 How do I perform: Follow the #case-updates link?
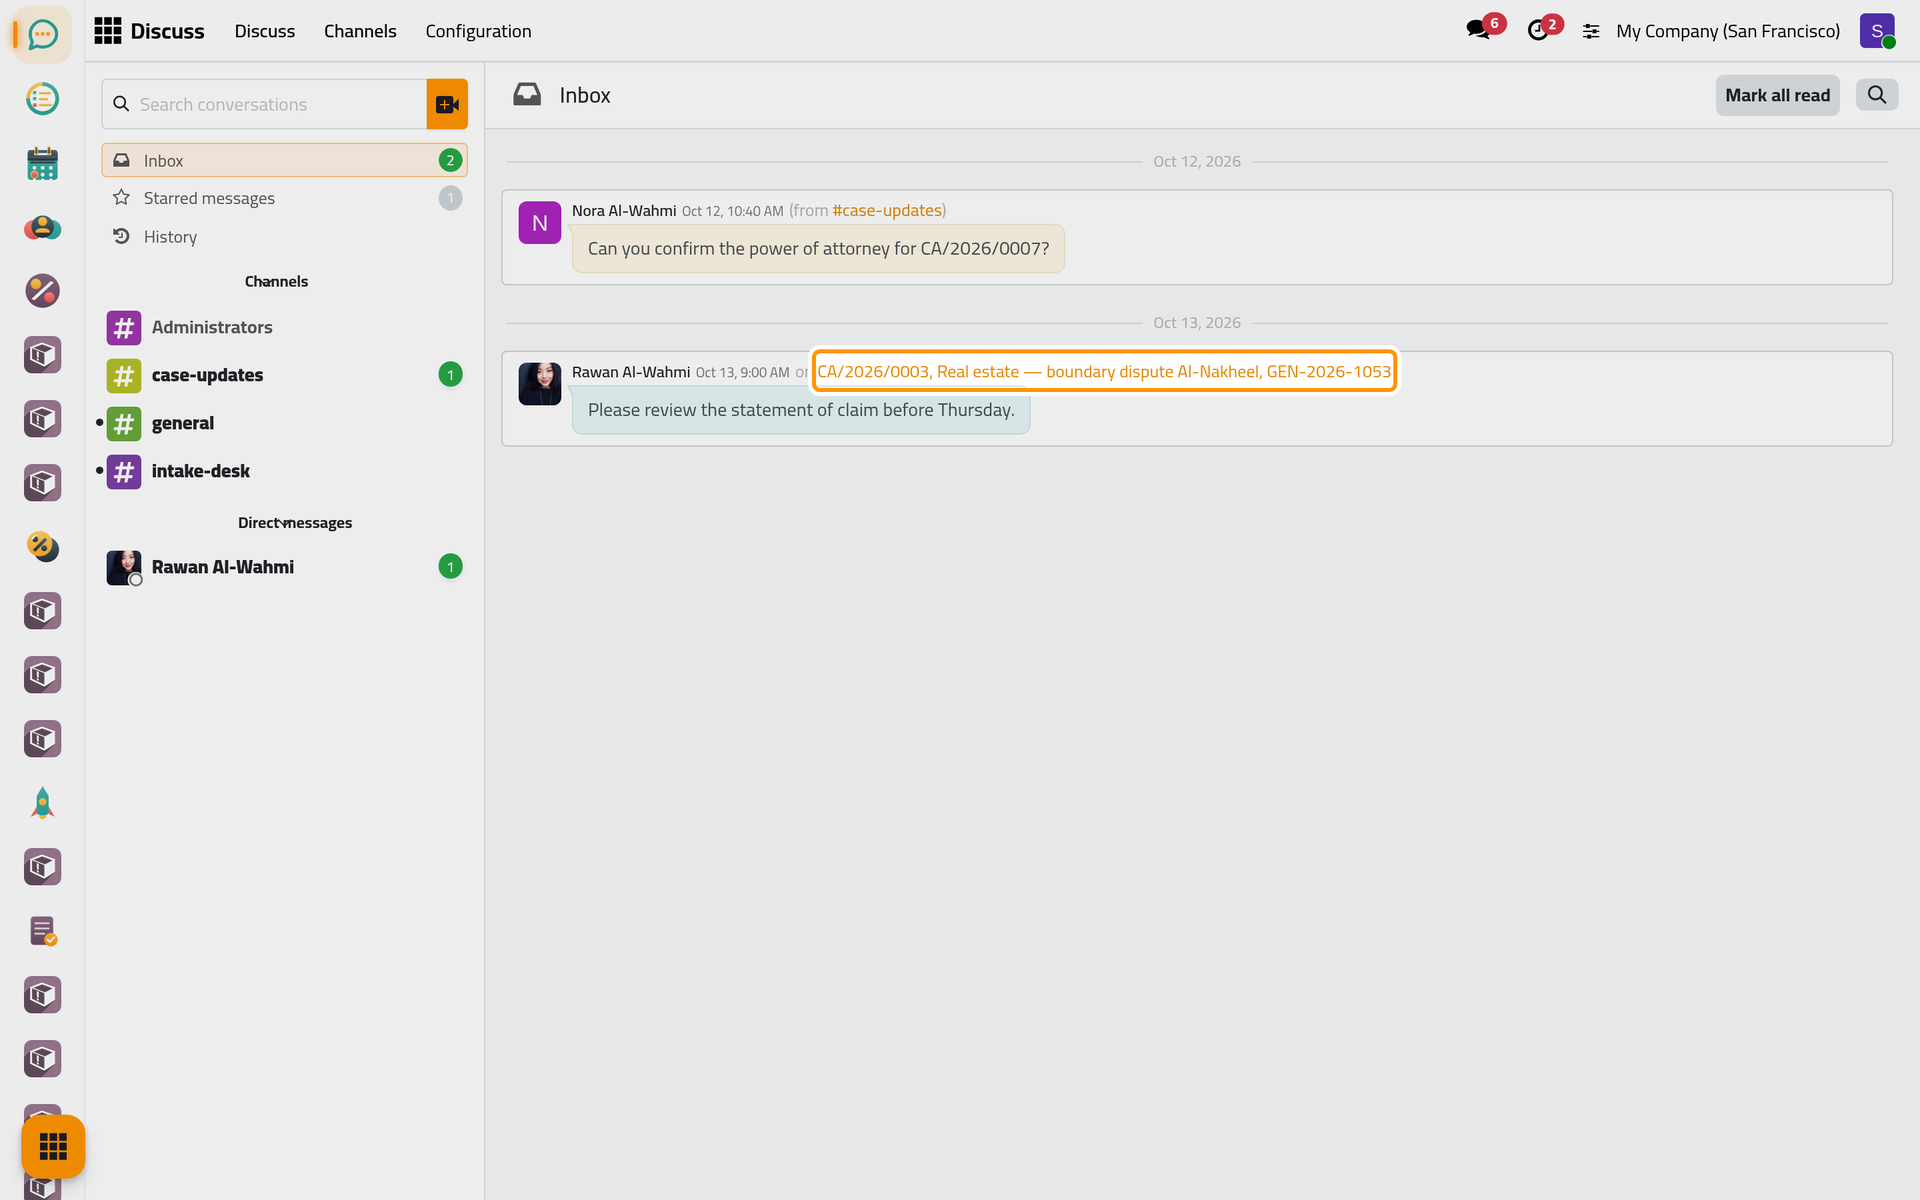pyautogui.click(x=887, y=210)
